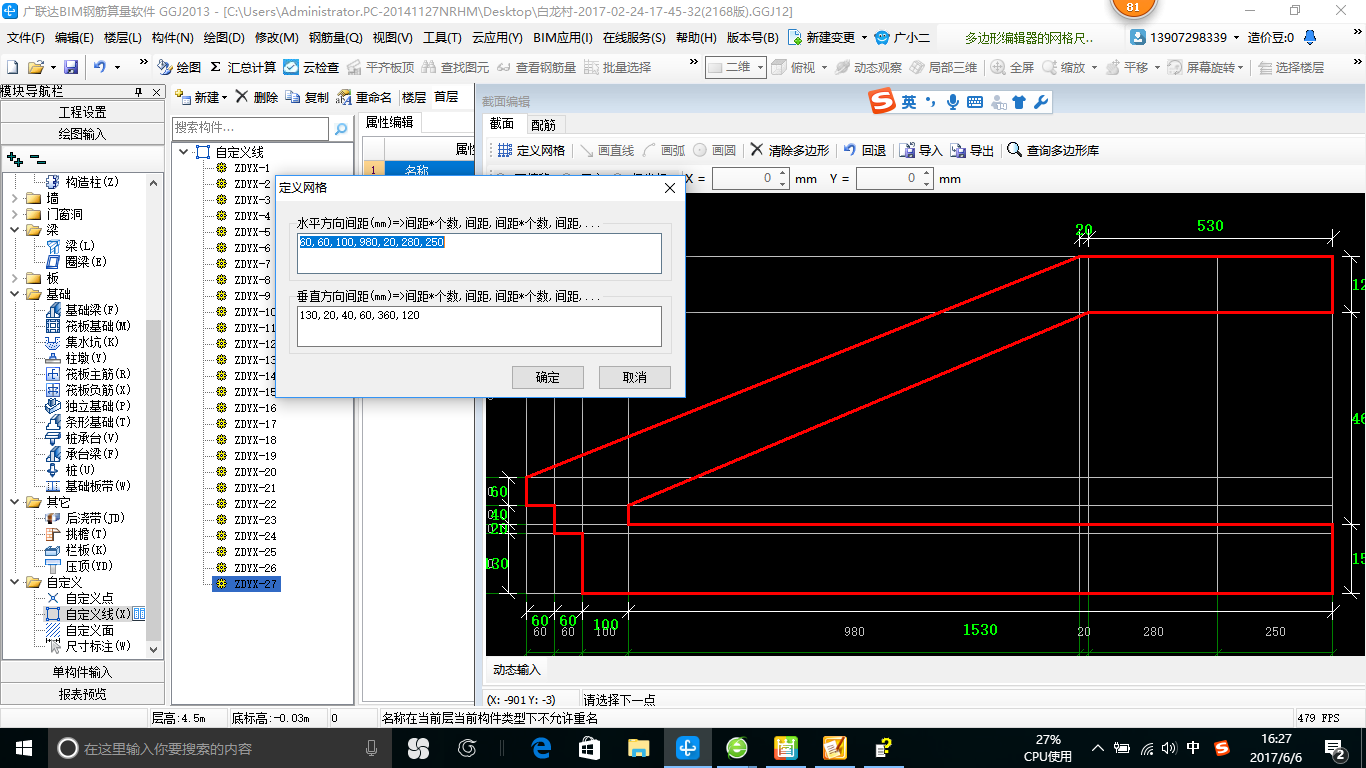Delete the component with 删除
Viewport: 1366px width, 768px height.
click(x=257, y=97)
